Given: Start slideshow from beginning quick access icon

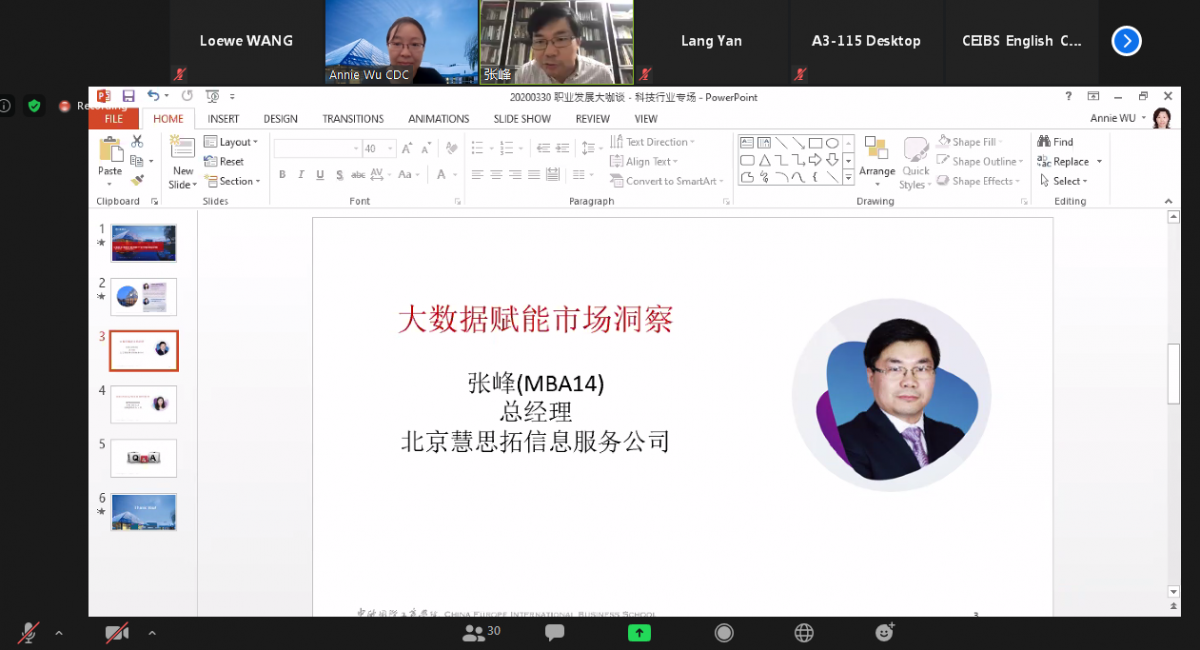Looking at the screenshot, I should tap(212, 96).
